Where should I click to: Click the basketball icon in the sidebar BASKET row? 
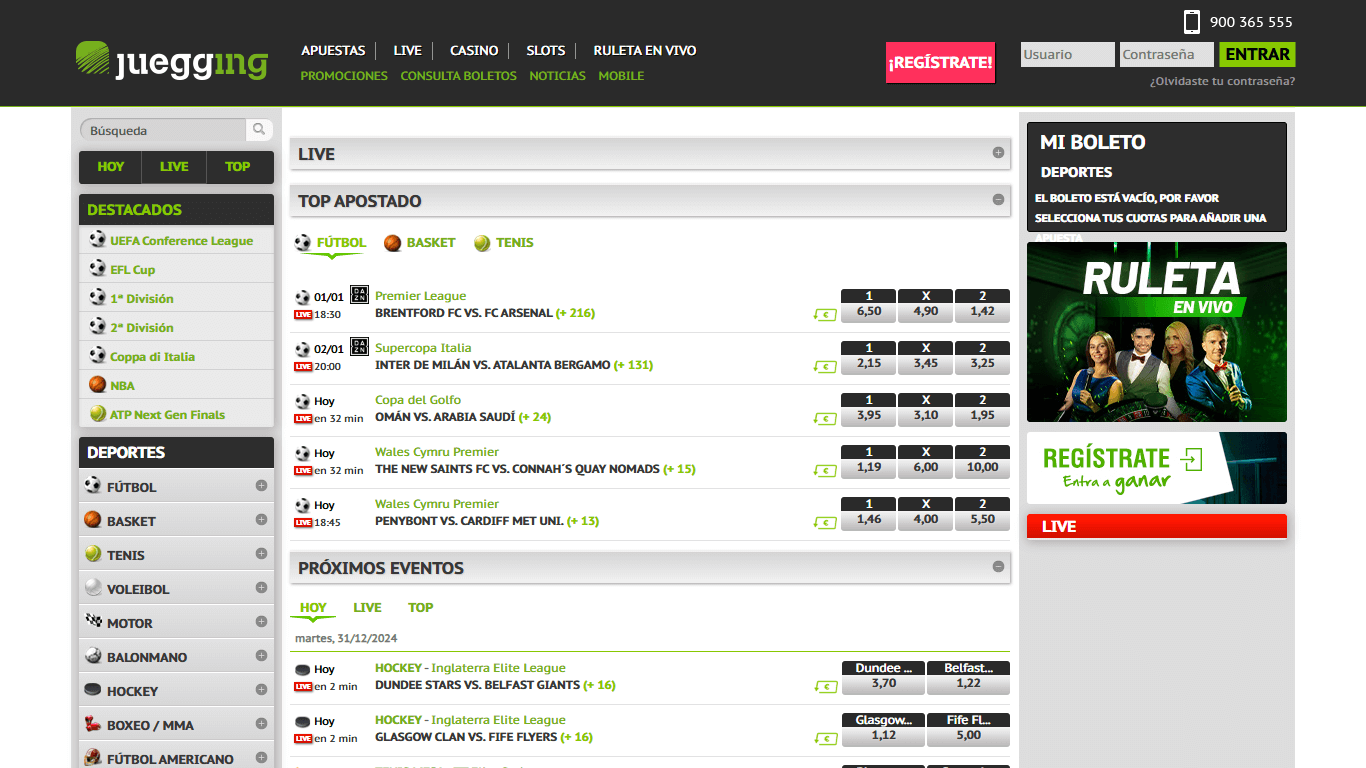coord(93,520)
